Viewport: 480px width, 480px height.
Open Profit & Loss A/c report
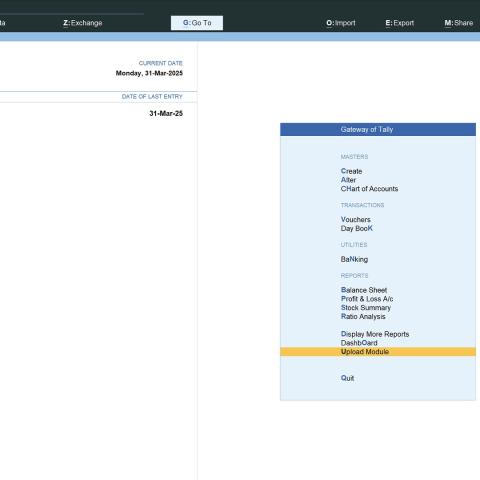[367, 299]
